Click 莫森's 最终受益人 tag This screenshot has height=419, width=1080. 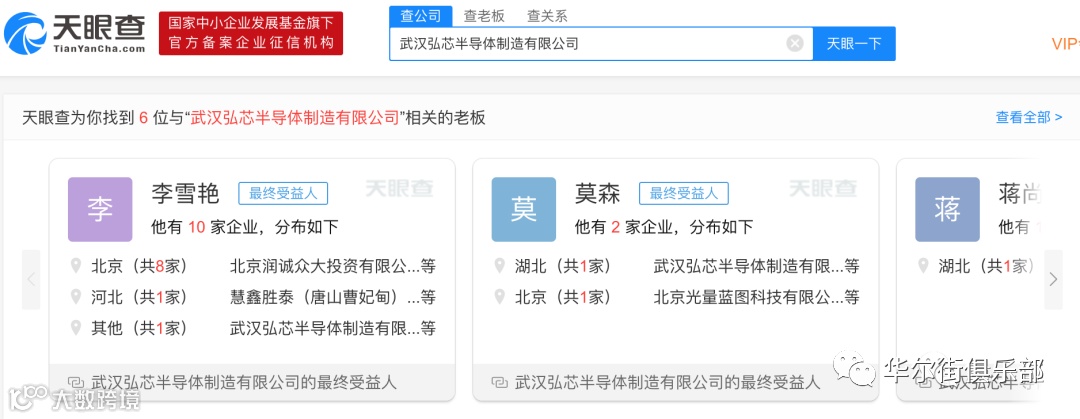click(x=684, y=194)
